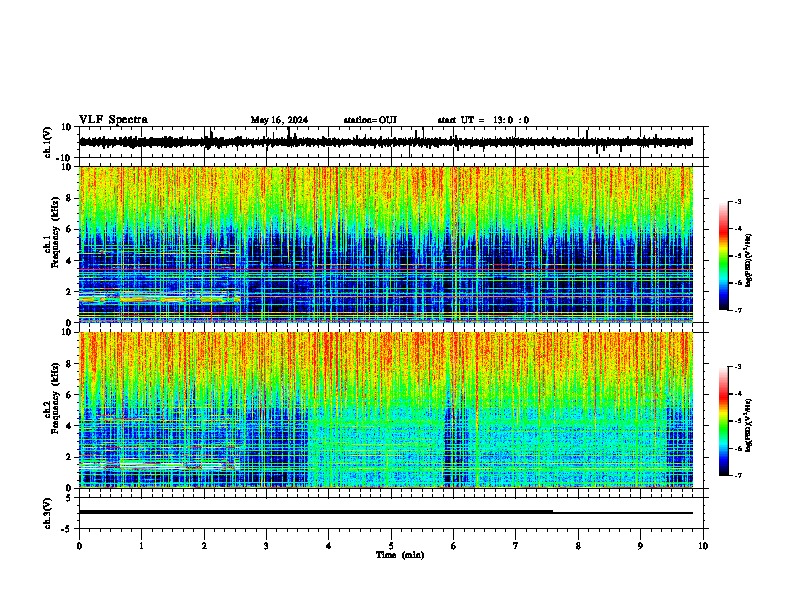Click the ch.1 waveform trace panel

(393, 142)
